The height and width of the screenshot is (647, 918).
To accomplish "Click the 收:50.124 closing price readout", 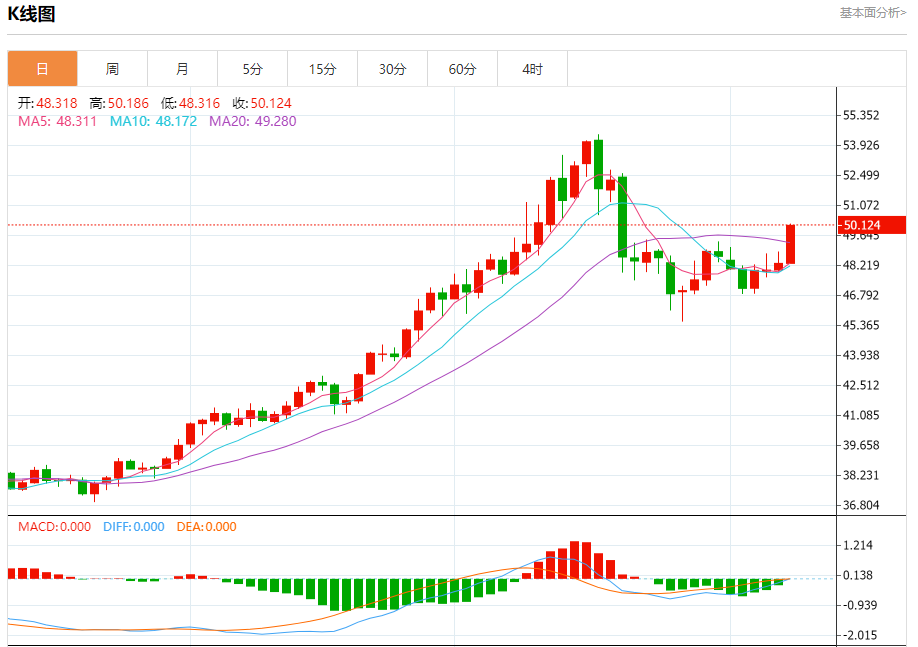I will pos(262,103).
